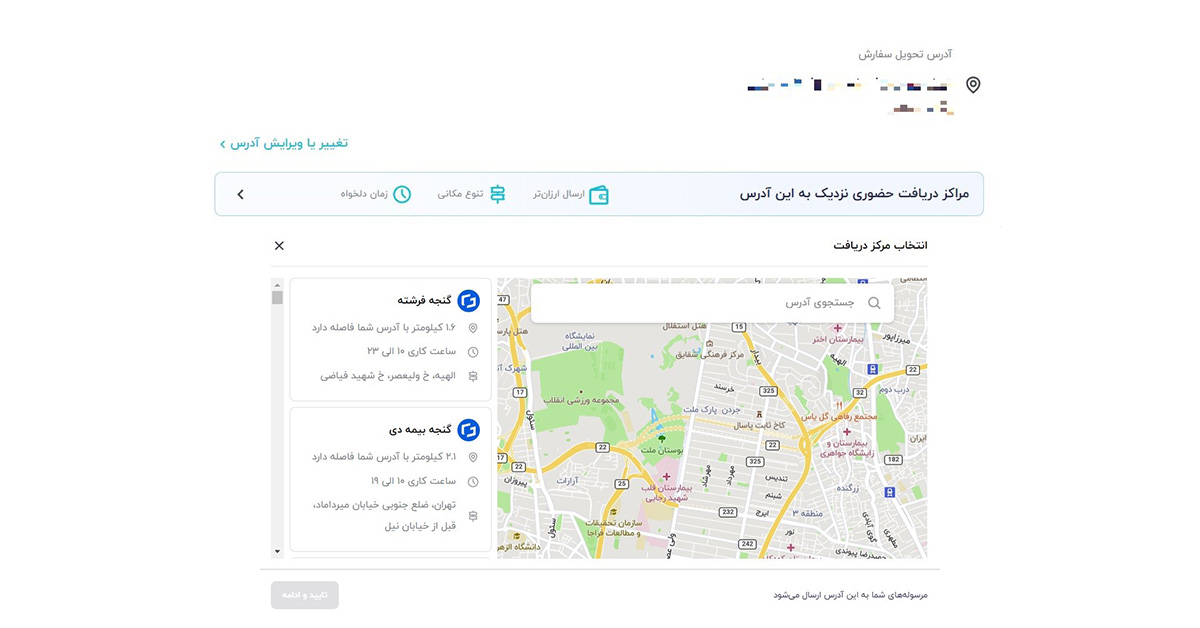Open the chevron next to تغییر یا ویرایش آدرس
Screen dimensions: 1200x628
click(222, 143)
